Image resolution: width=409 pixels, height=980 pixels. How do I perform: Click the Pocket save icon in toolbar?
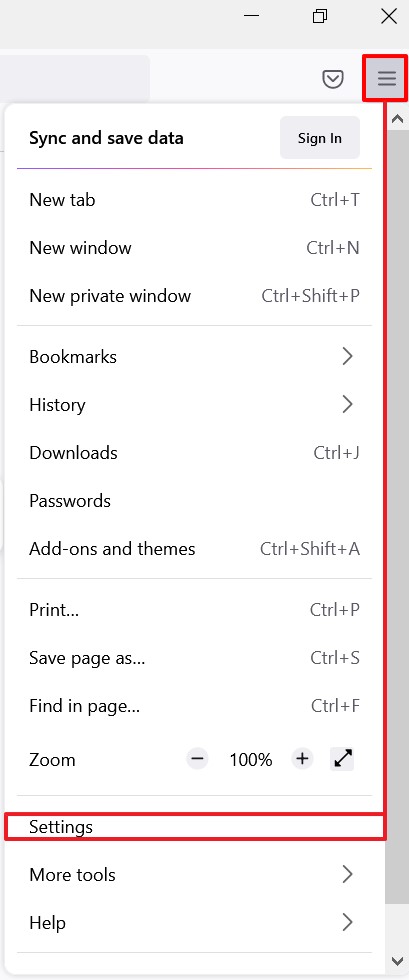(333, 79)
